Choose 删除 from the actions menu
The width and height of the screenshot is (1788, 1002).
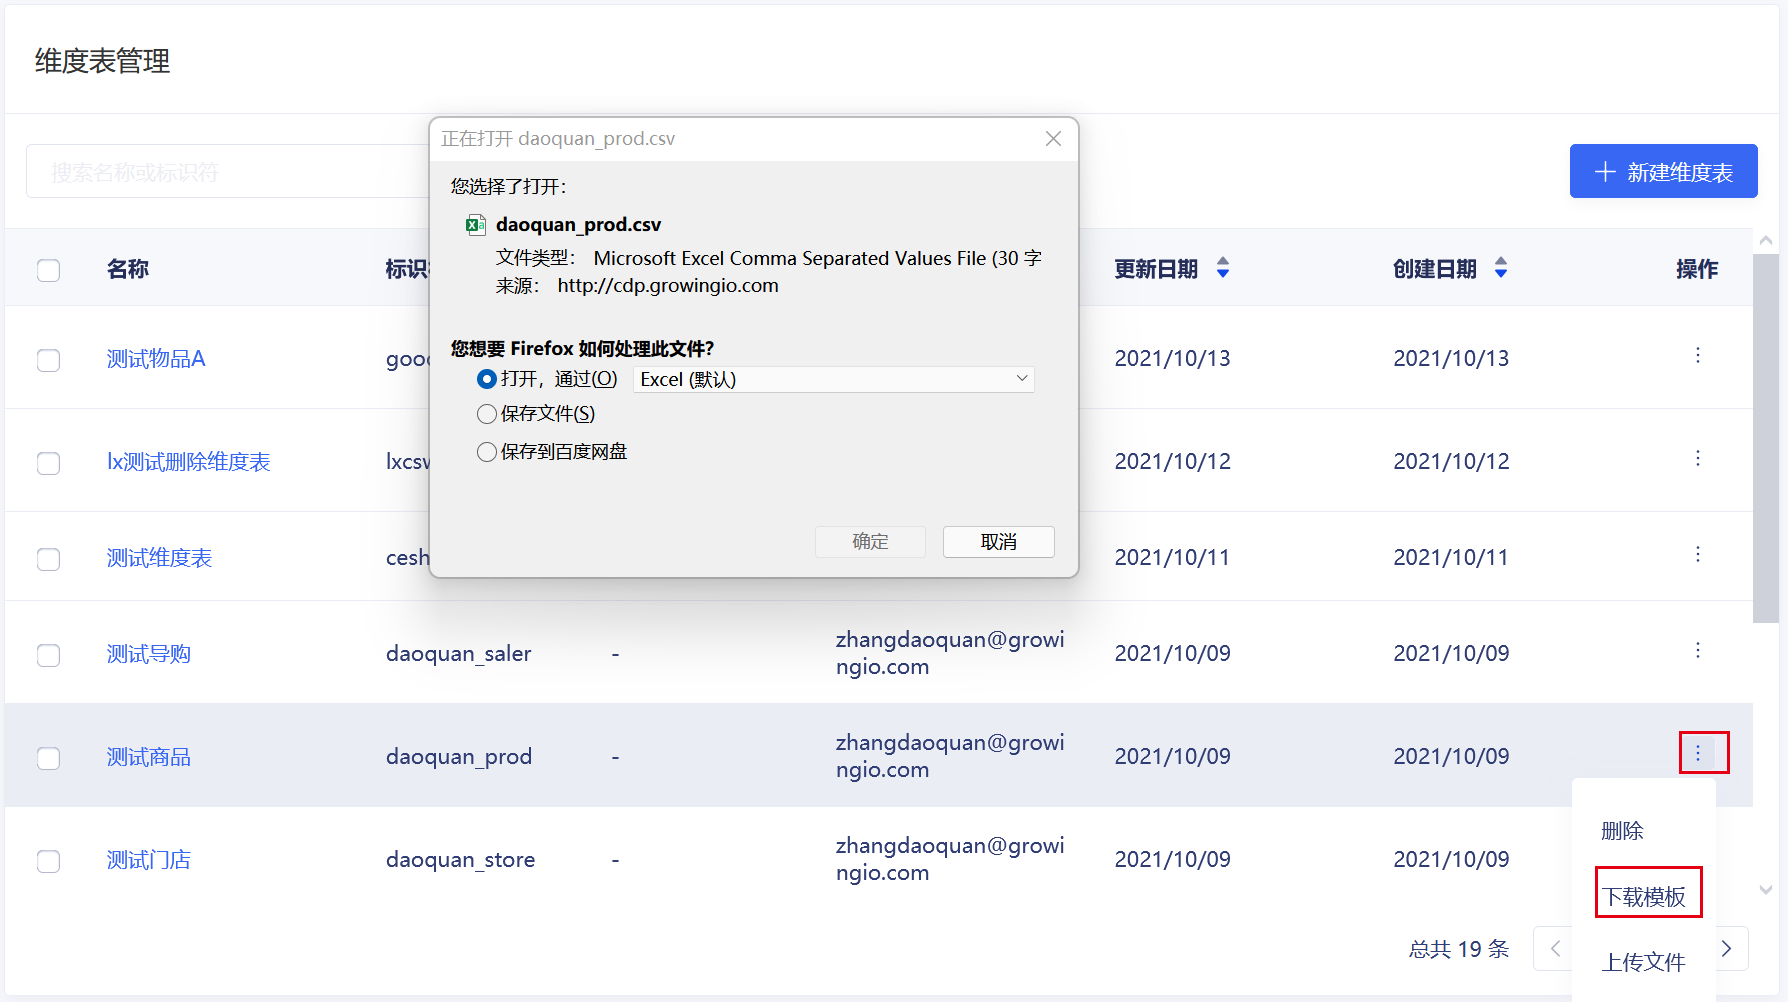(x=1622, y=831)
